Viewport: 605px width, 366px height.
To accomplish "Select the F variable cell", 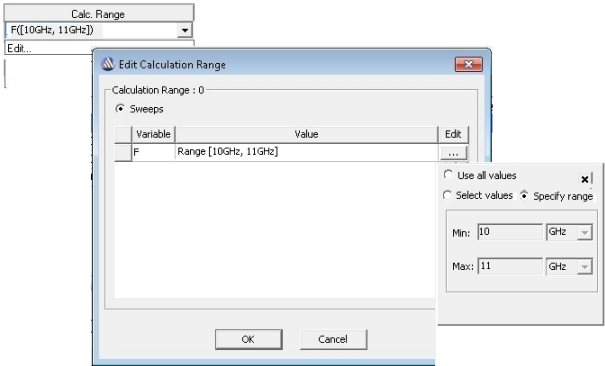I will click(x=153, y=152).
